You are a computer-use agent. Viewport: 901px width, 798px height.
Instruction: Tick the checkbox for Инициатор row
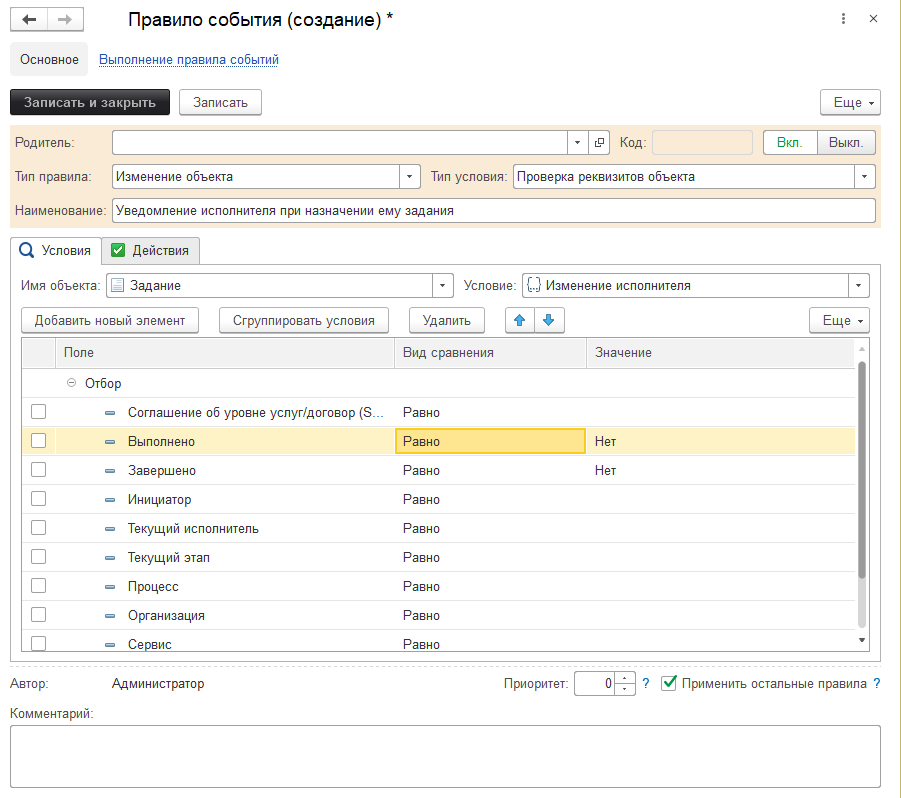38,499
